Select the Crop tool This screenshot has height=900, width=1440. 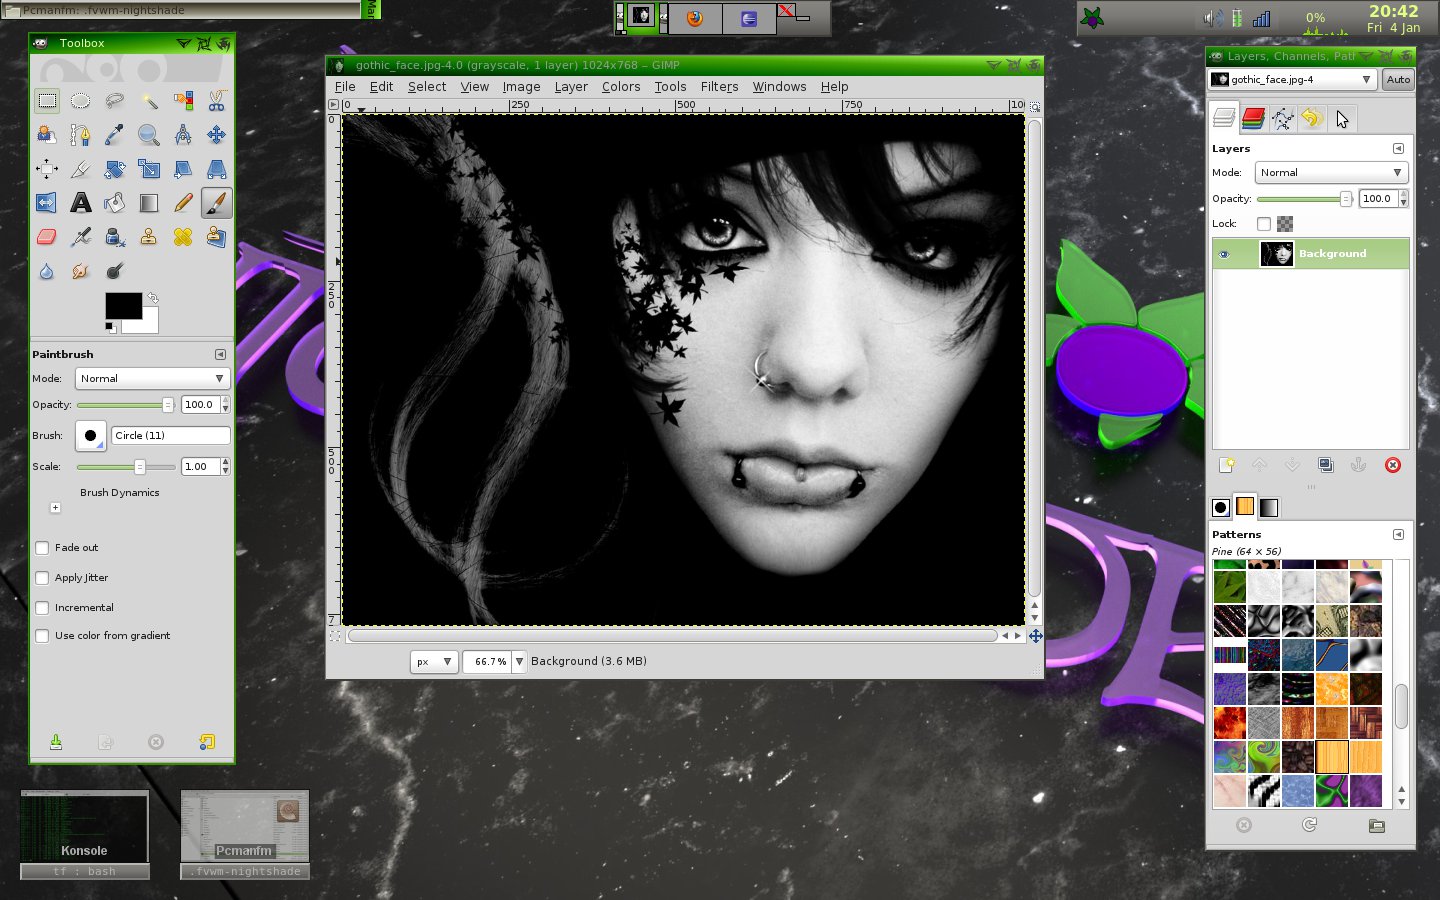pos(81,169)
